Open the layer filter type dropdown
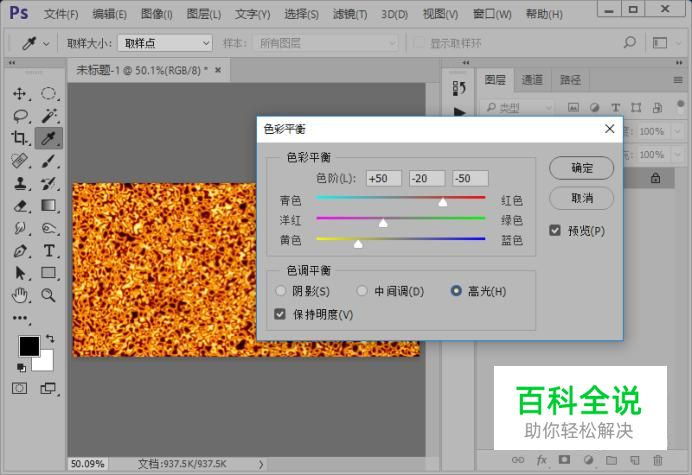 pyautogui.click(x=516, y=107)
